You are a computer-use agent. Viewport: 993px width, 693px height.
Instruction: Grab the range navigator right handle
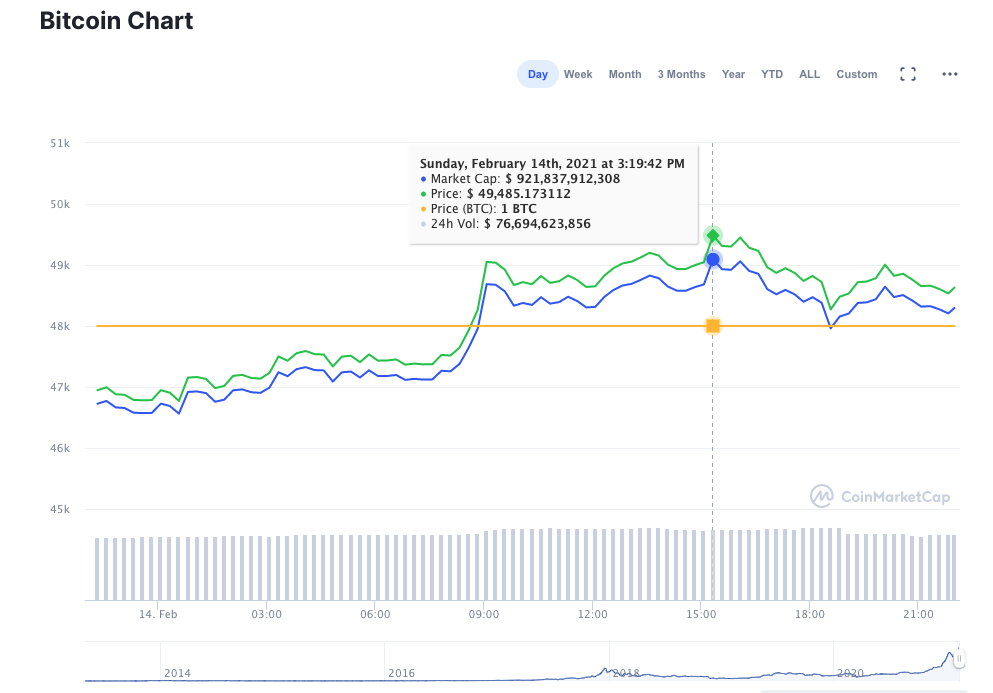point(959,659)
